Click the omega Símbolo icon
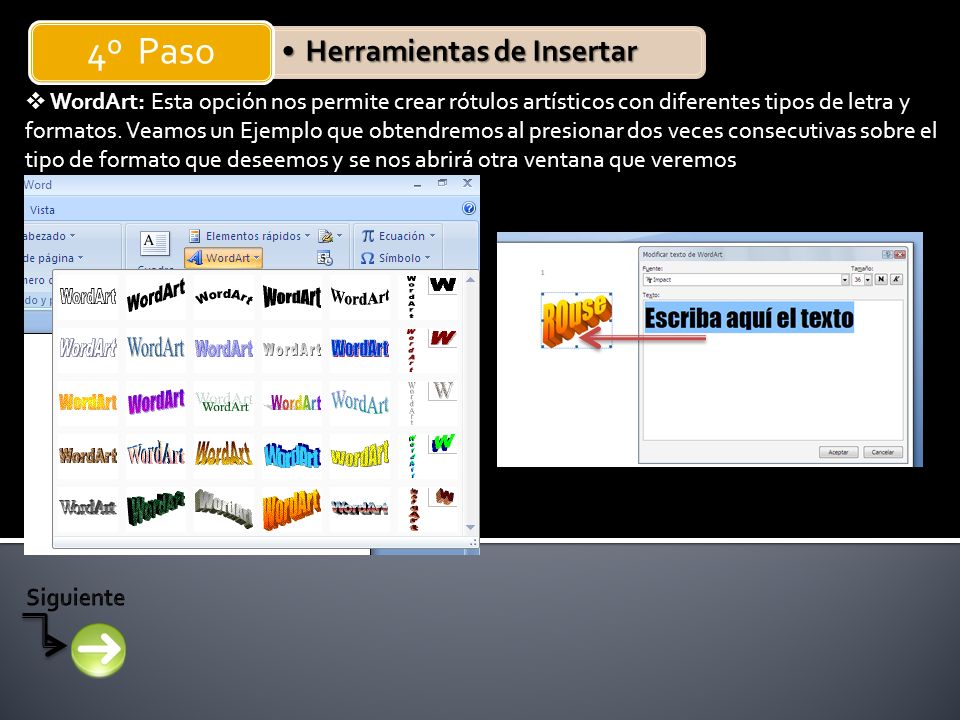The image size is (960, 720). pos(367,258)
